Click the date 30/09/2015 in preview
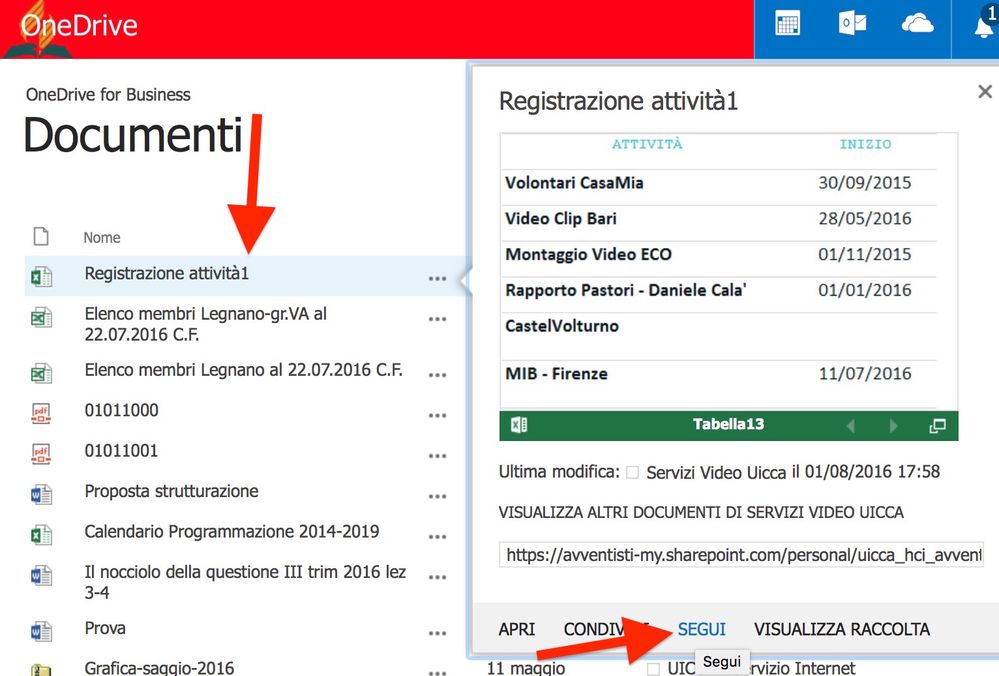The width and height of the screenshot is (999, 676). click(865, 183)
